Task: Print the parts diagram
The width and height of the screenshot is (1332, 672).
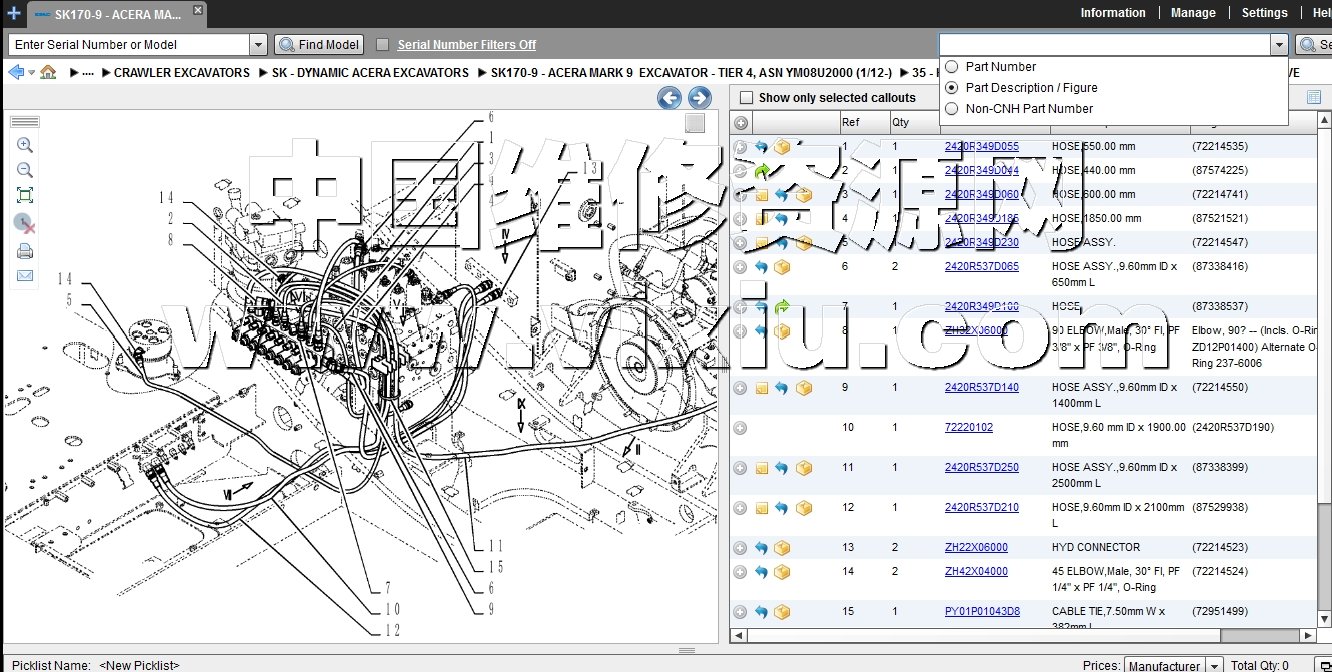Action: tap(25, 250)
